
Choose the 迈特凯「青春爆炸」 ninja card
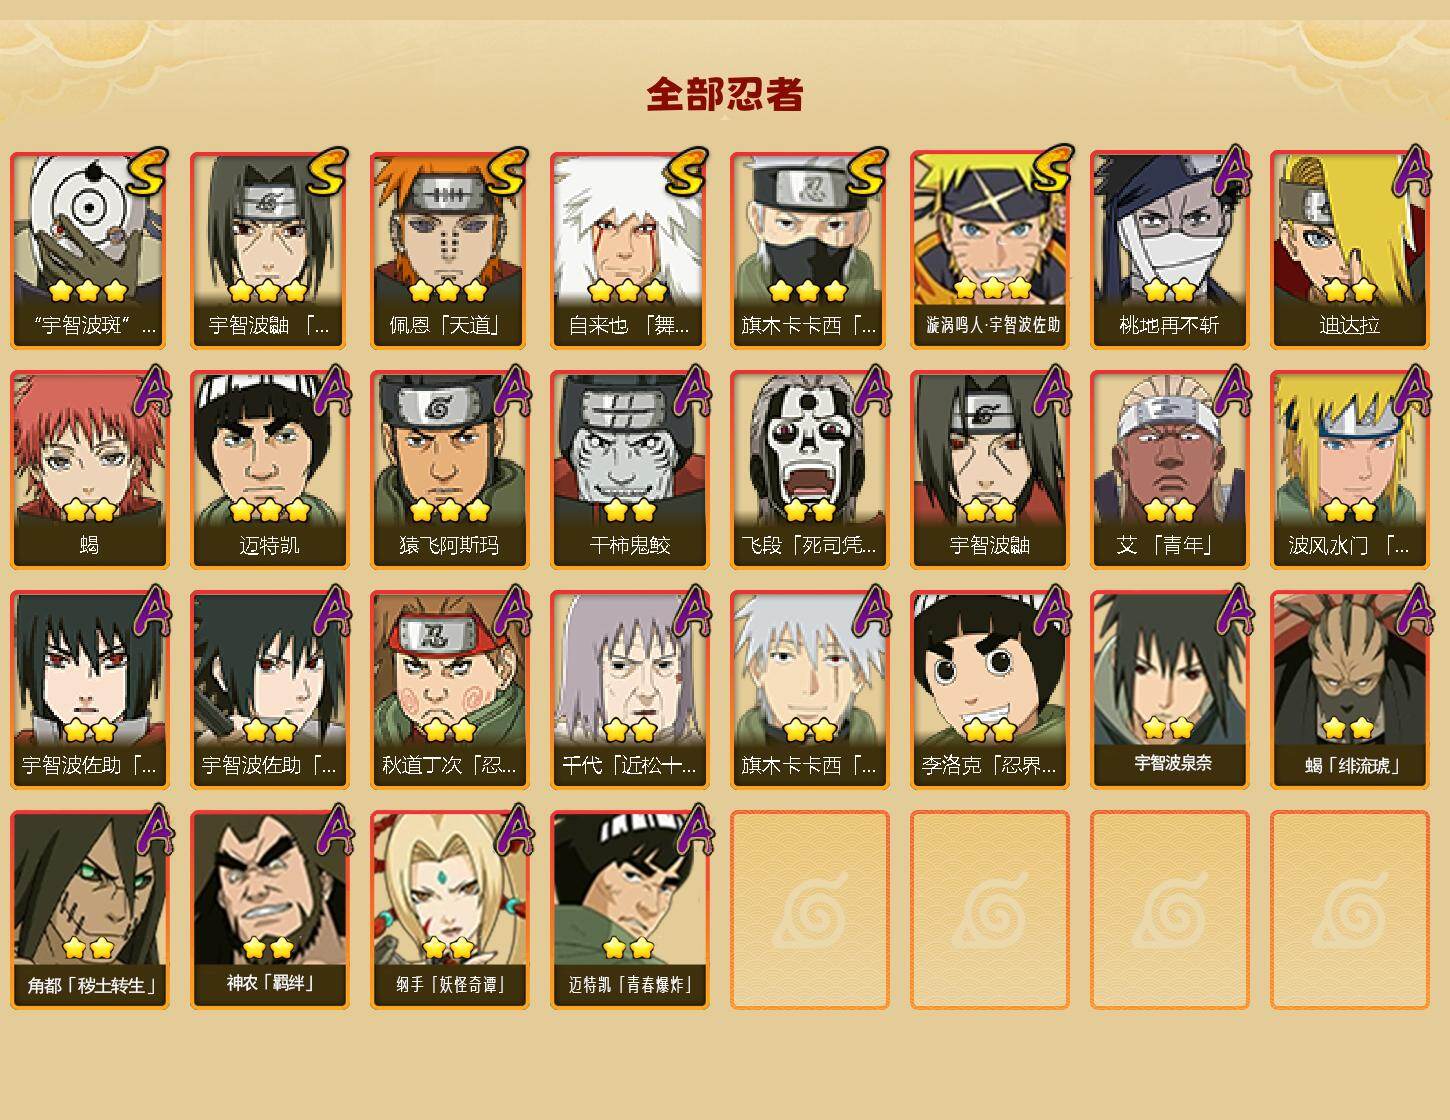630,910
